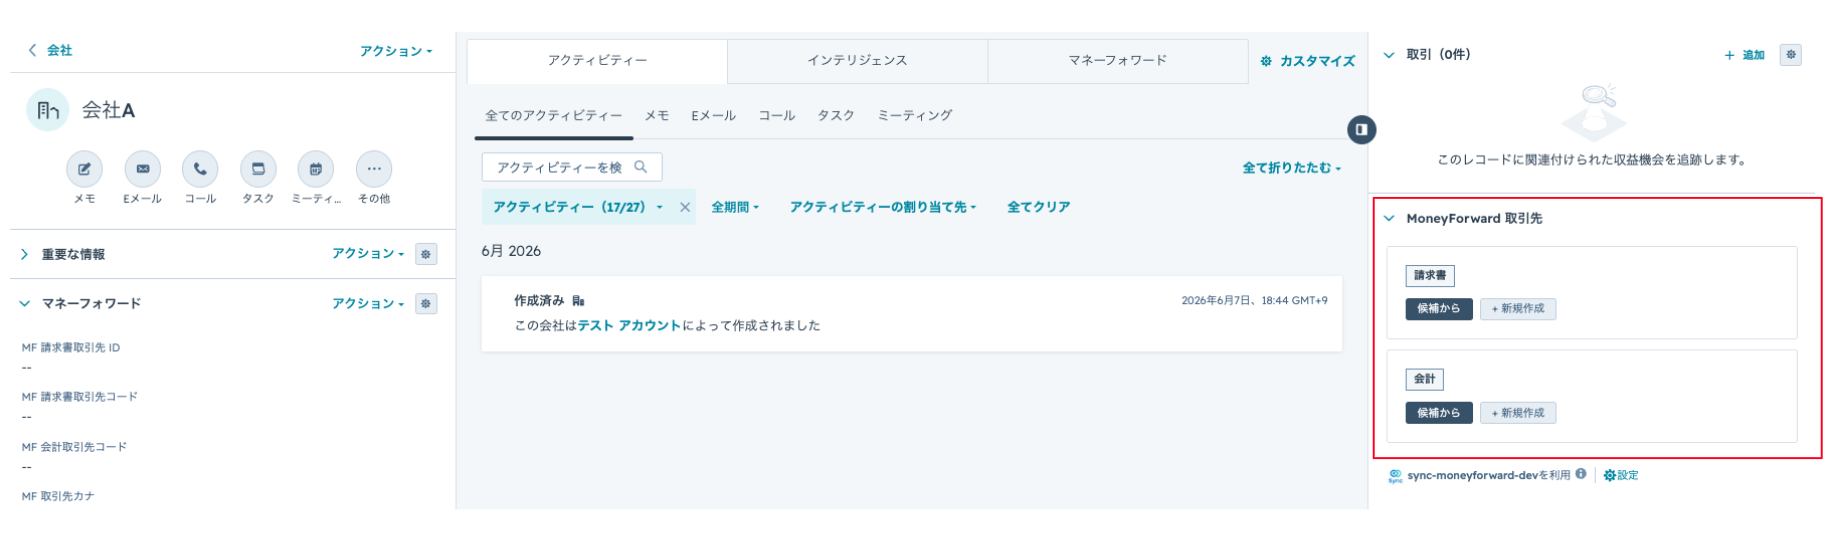The height and width of the screenshot is (534, 1840).
Task: Open the 取引 card gear settings
Action: pyautogui.click(x=1791, y=55)
